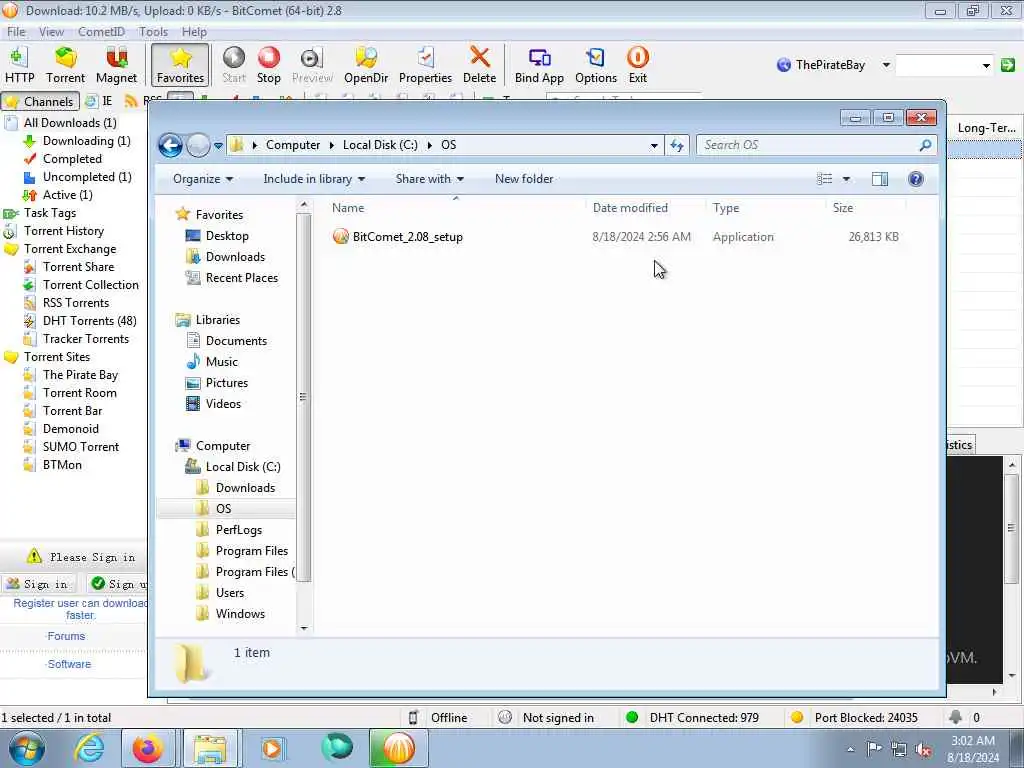1024x768 pixels.
Task: Click the Preview toolbar icon
Action: pyautogui.click(x=312, y=65)
